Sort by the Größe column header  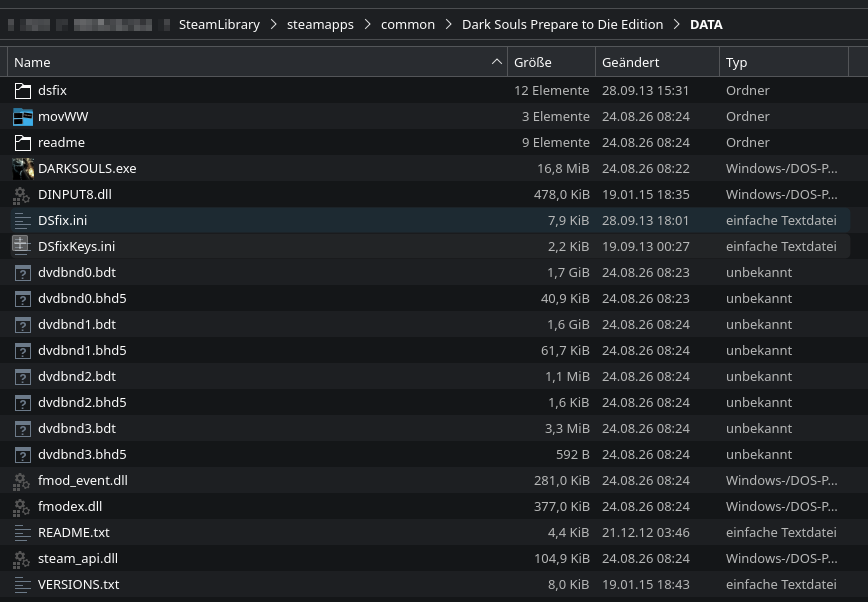pyautogui.click(x=551, y=62)
